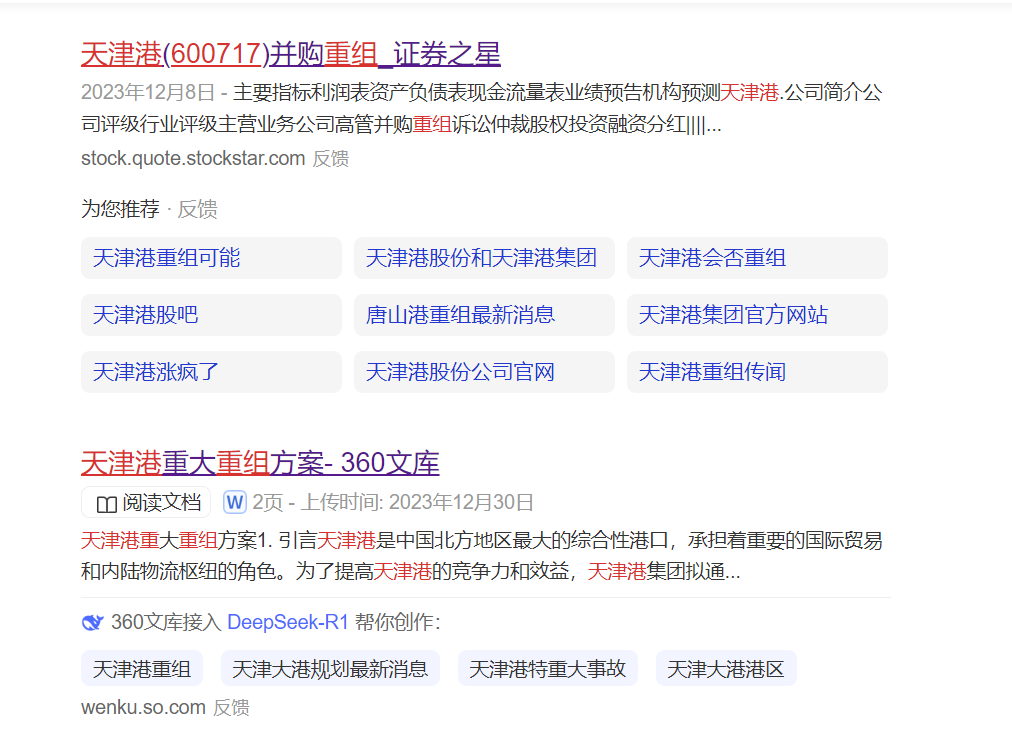Click the 天津港特重大事故 tag

[x=547, y=669]
